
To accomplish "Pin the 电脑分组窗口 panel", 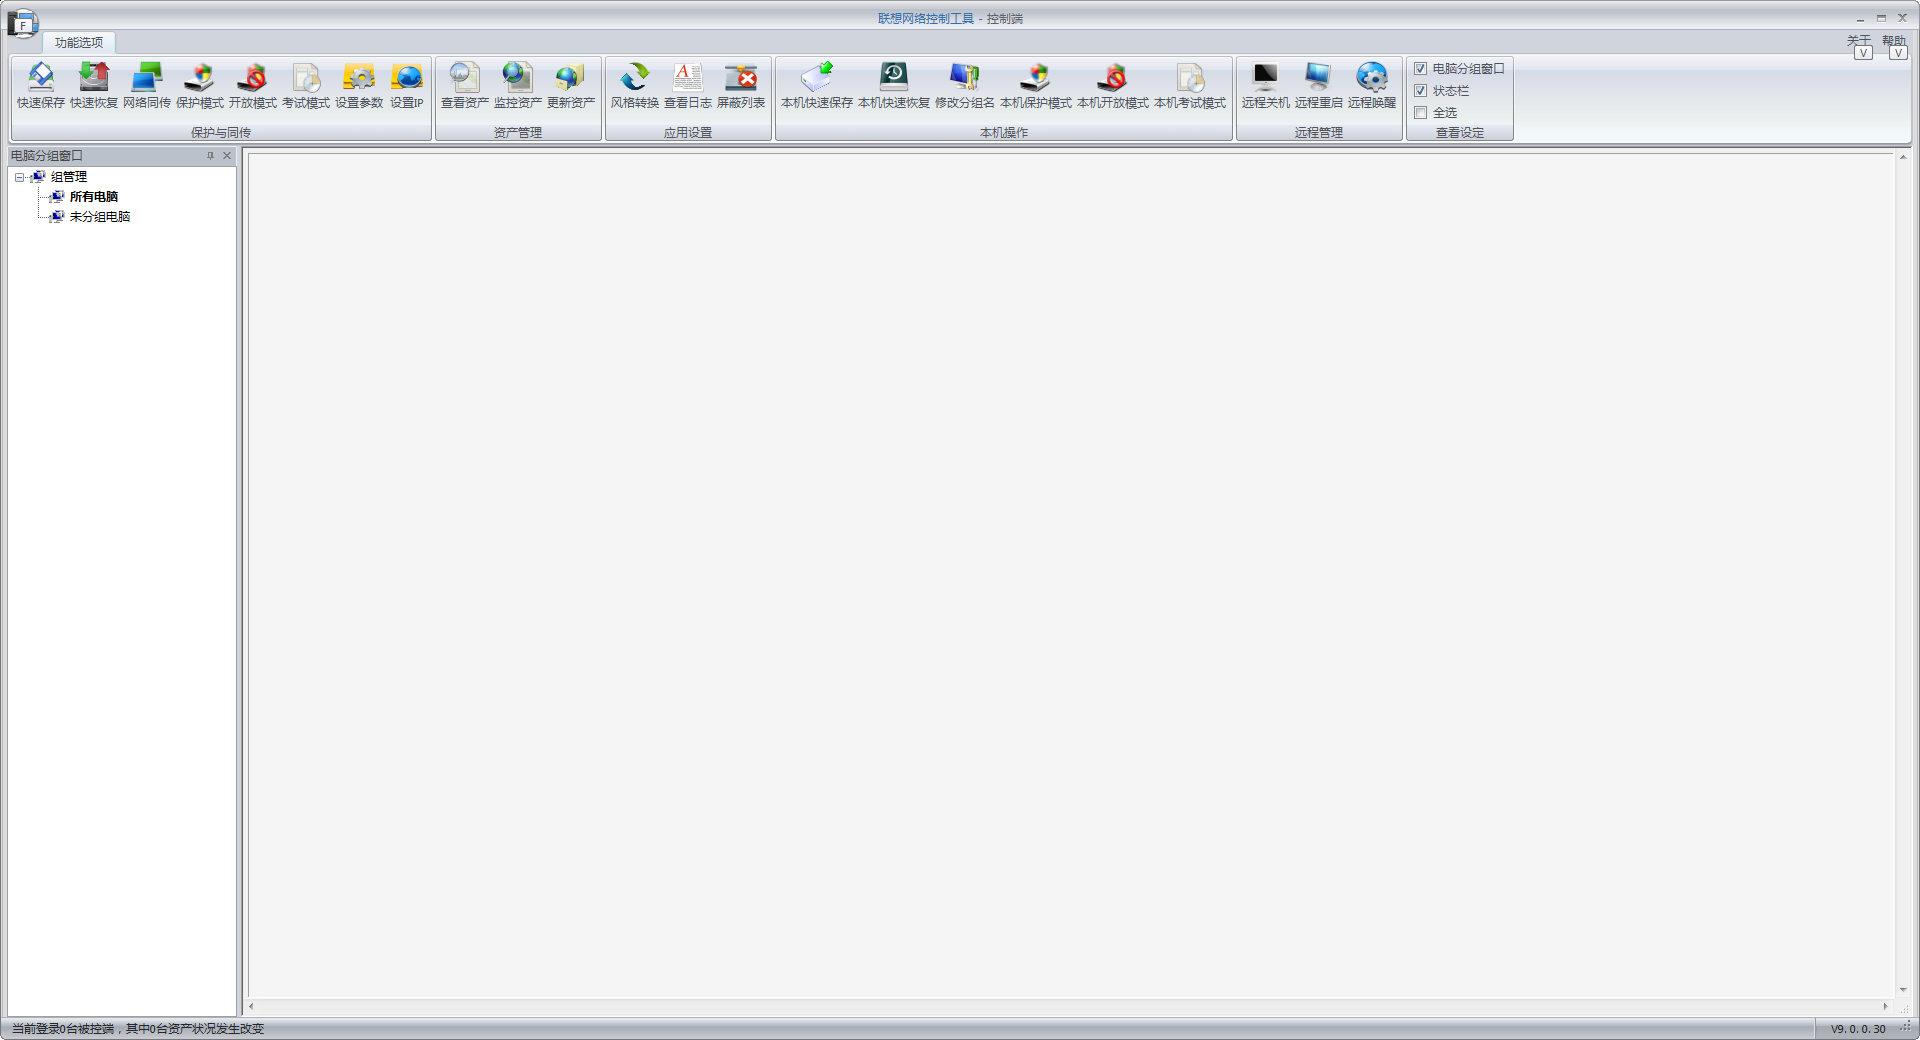I will [210, 156].
